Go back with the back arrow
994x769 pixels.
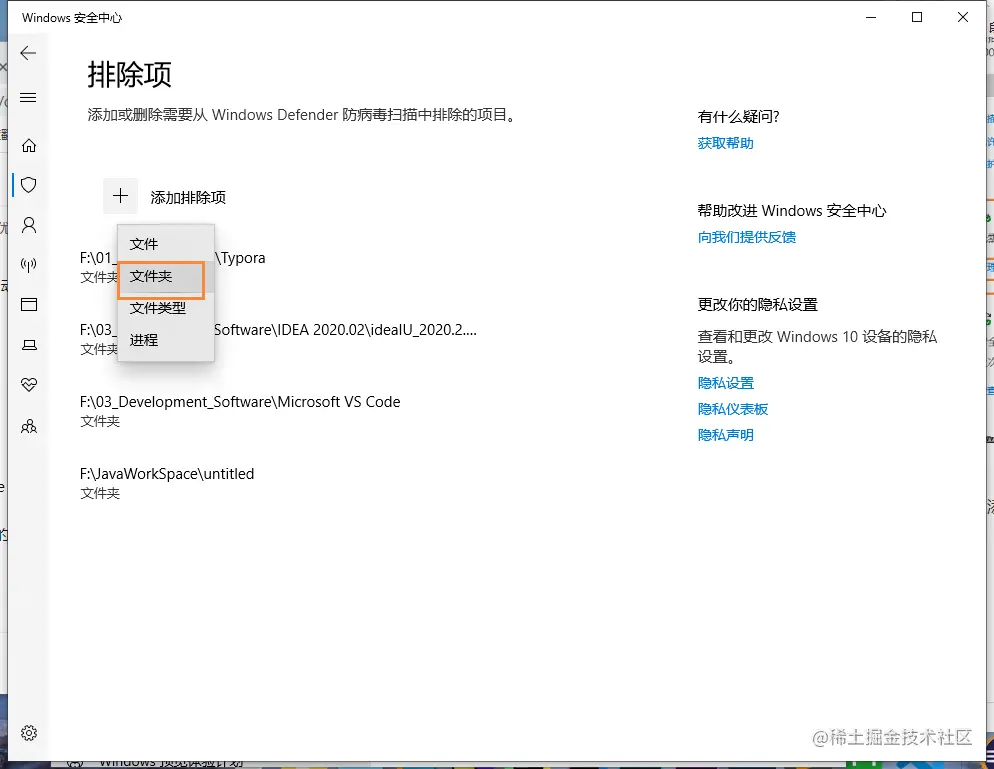click(x=28, y=53)
